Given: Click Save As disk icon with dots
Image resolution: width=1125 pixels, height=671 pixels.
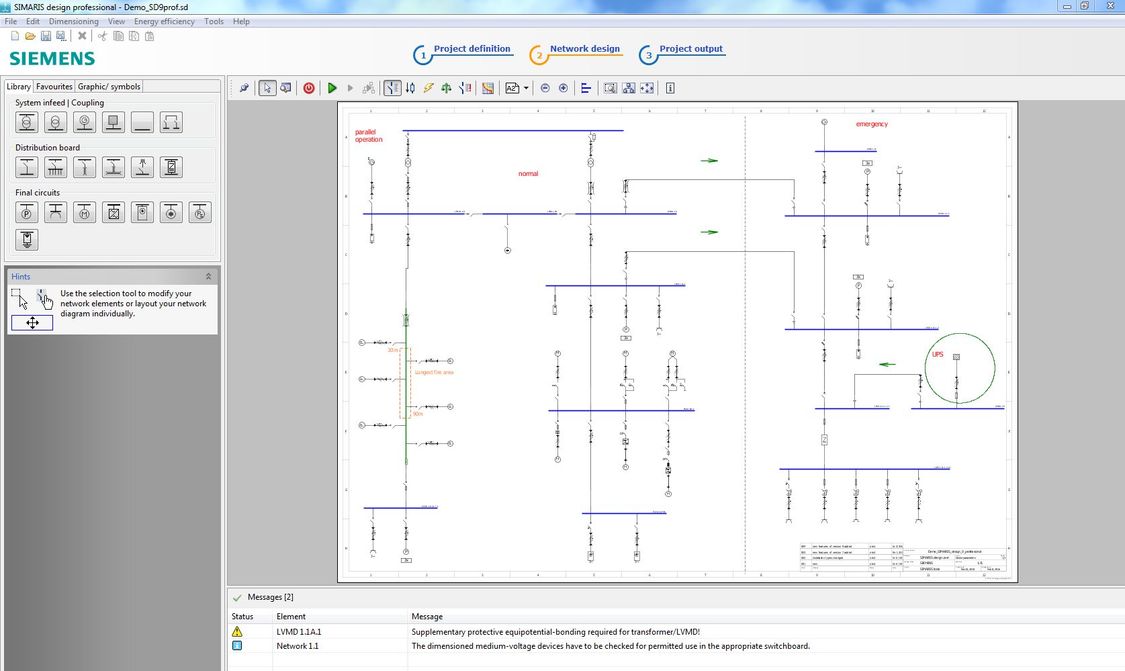Looking at the screenshot, I should [x=61, y=36].
